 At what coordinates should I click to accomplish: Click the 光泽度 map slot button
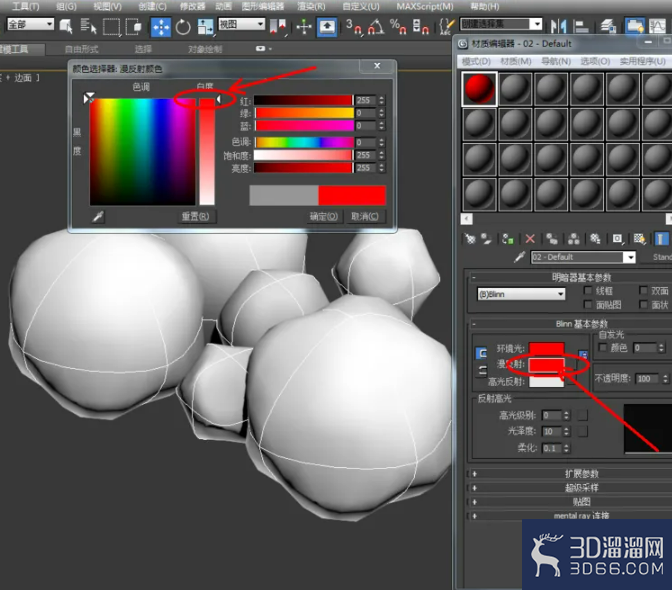(582, 431)
